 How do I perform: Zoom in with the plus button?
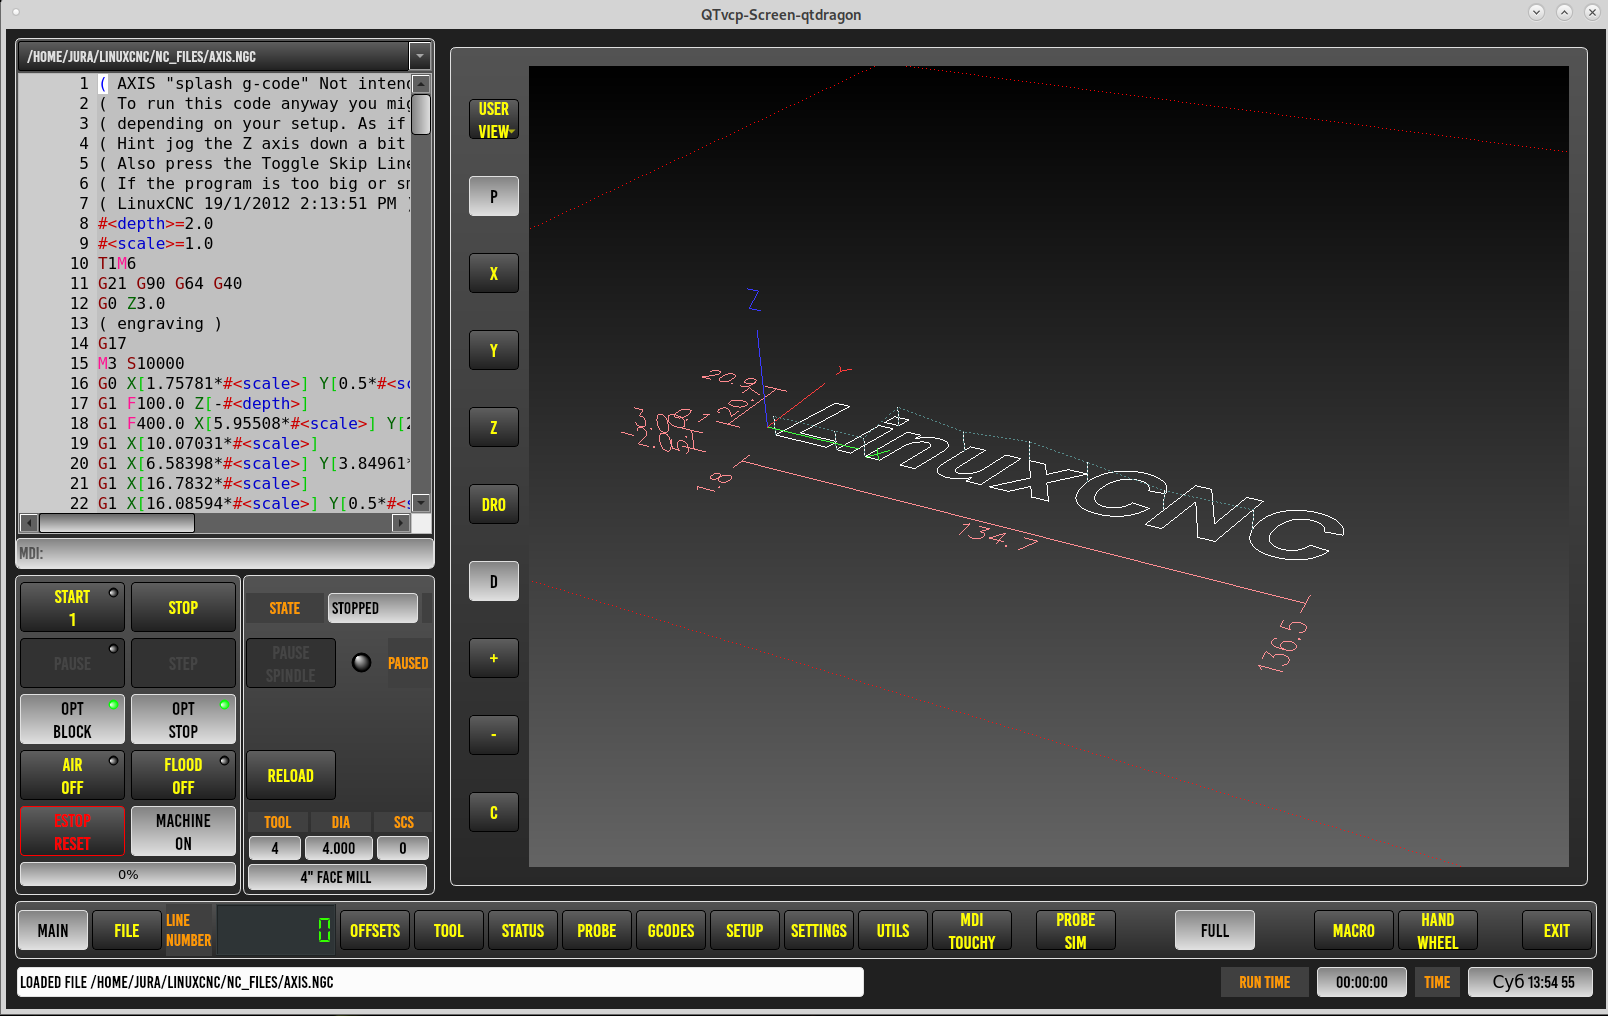[493, 658]
